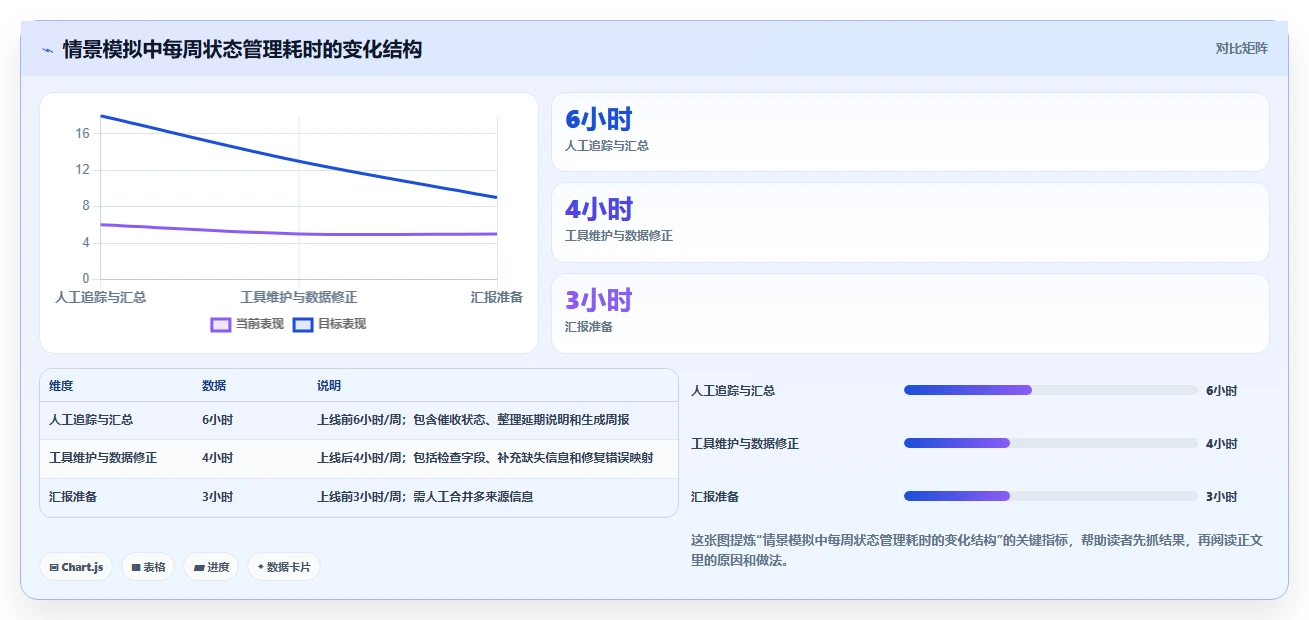Click the 6小时 cell in the table

[x=217, y=420]
